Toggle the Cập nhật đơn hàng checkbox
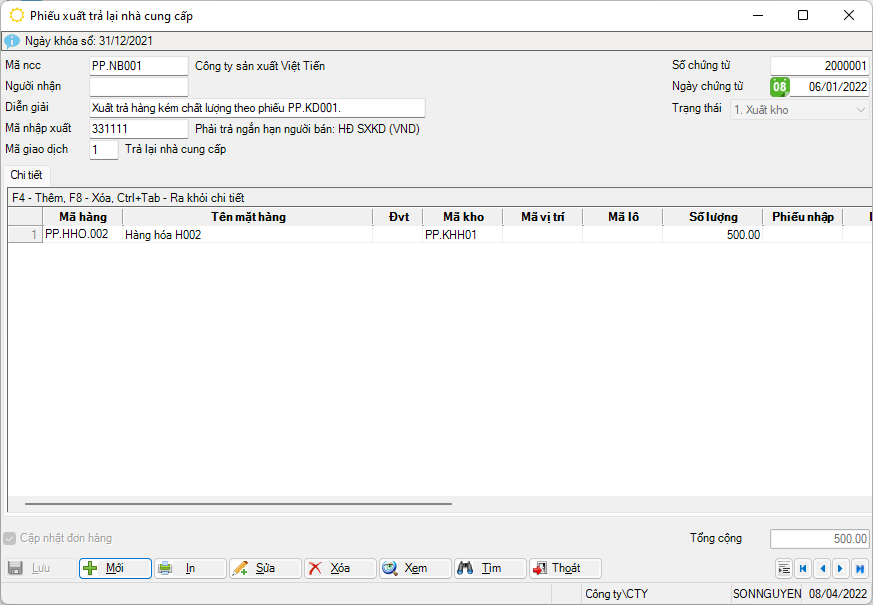873x605 pixels. pyautogui.click(x=10, y=538)
